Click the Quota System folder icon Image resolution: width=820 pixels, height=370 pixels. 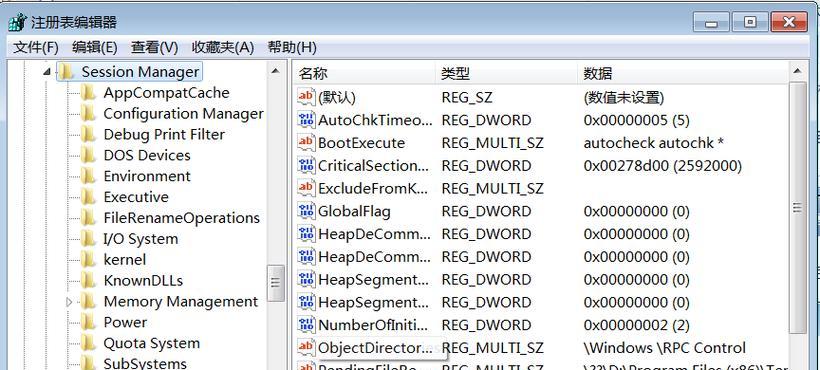pos(88,343)
